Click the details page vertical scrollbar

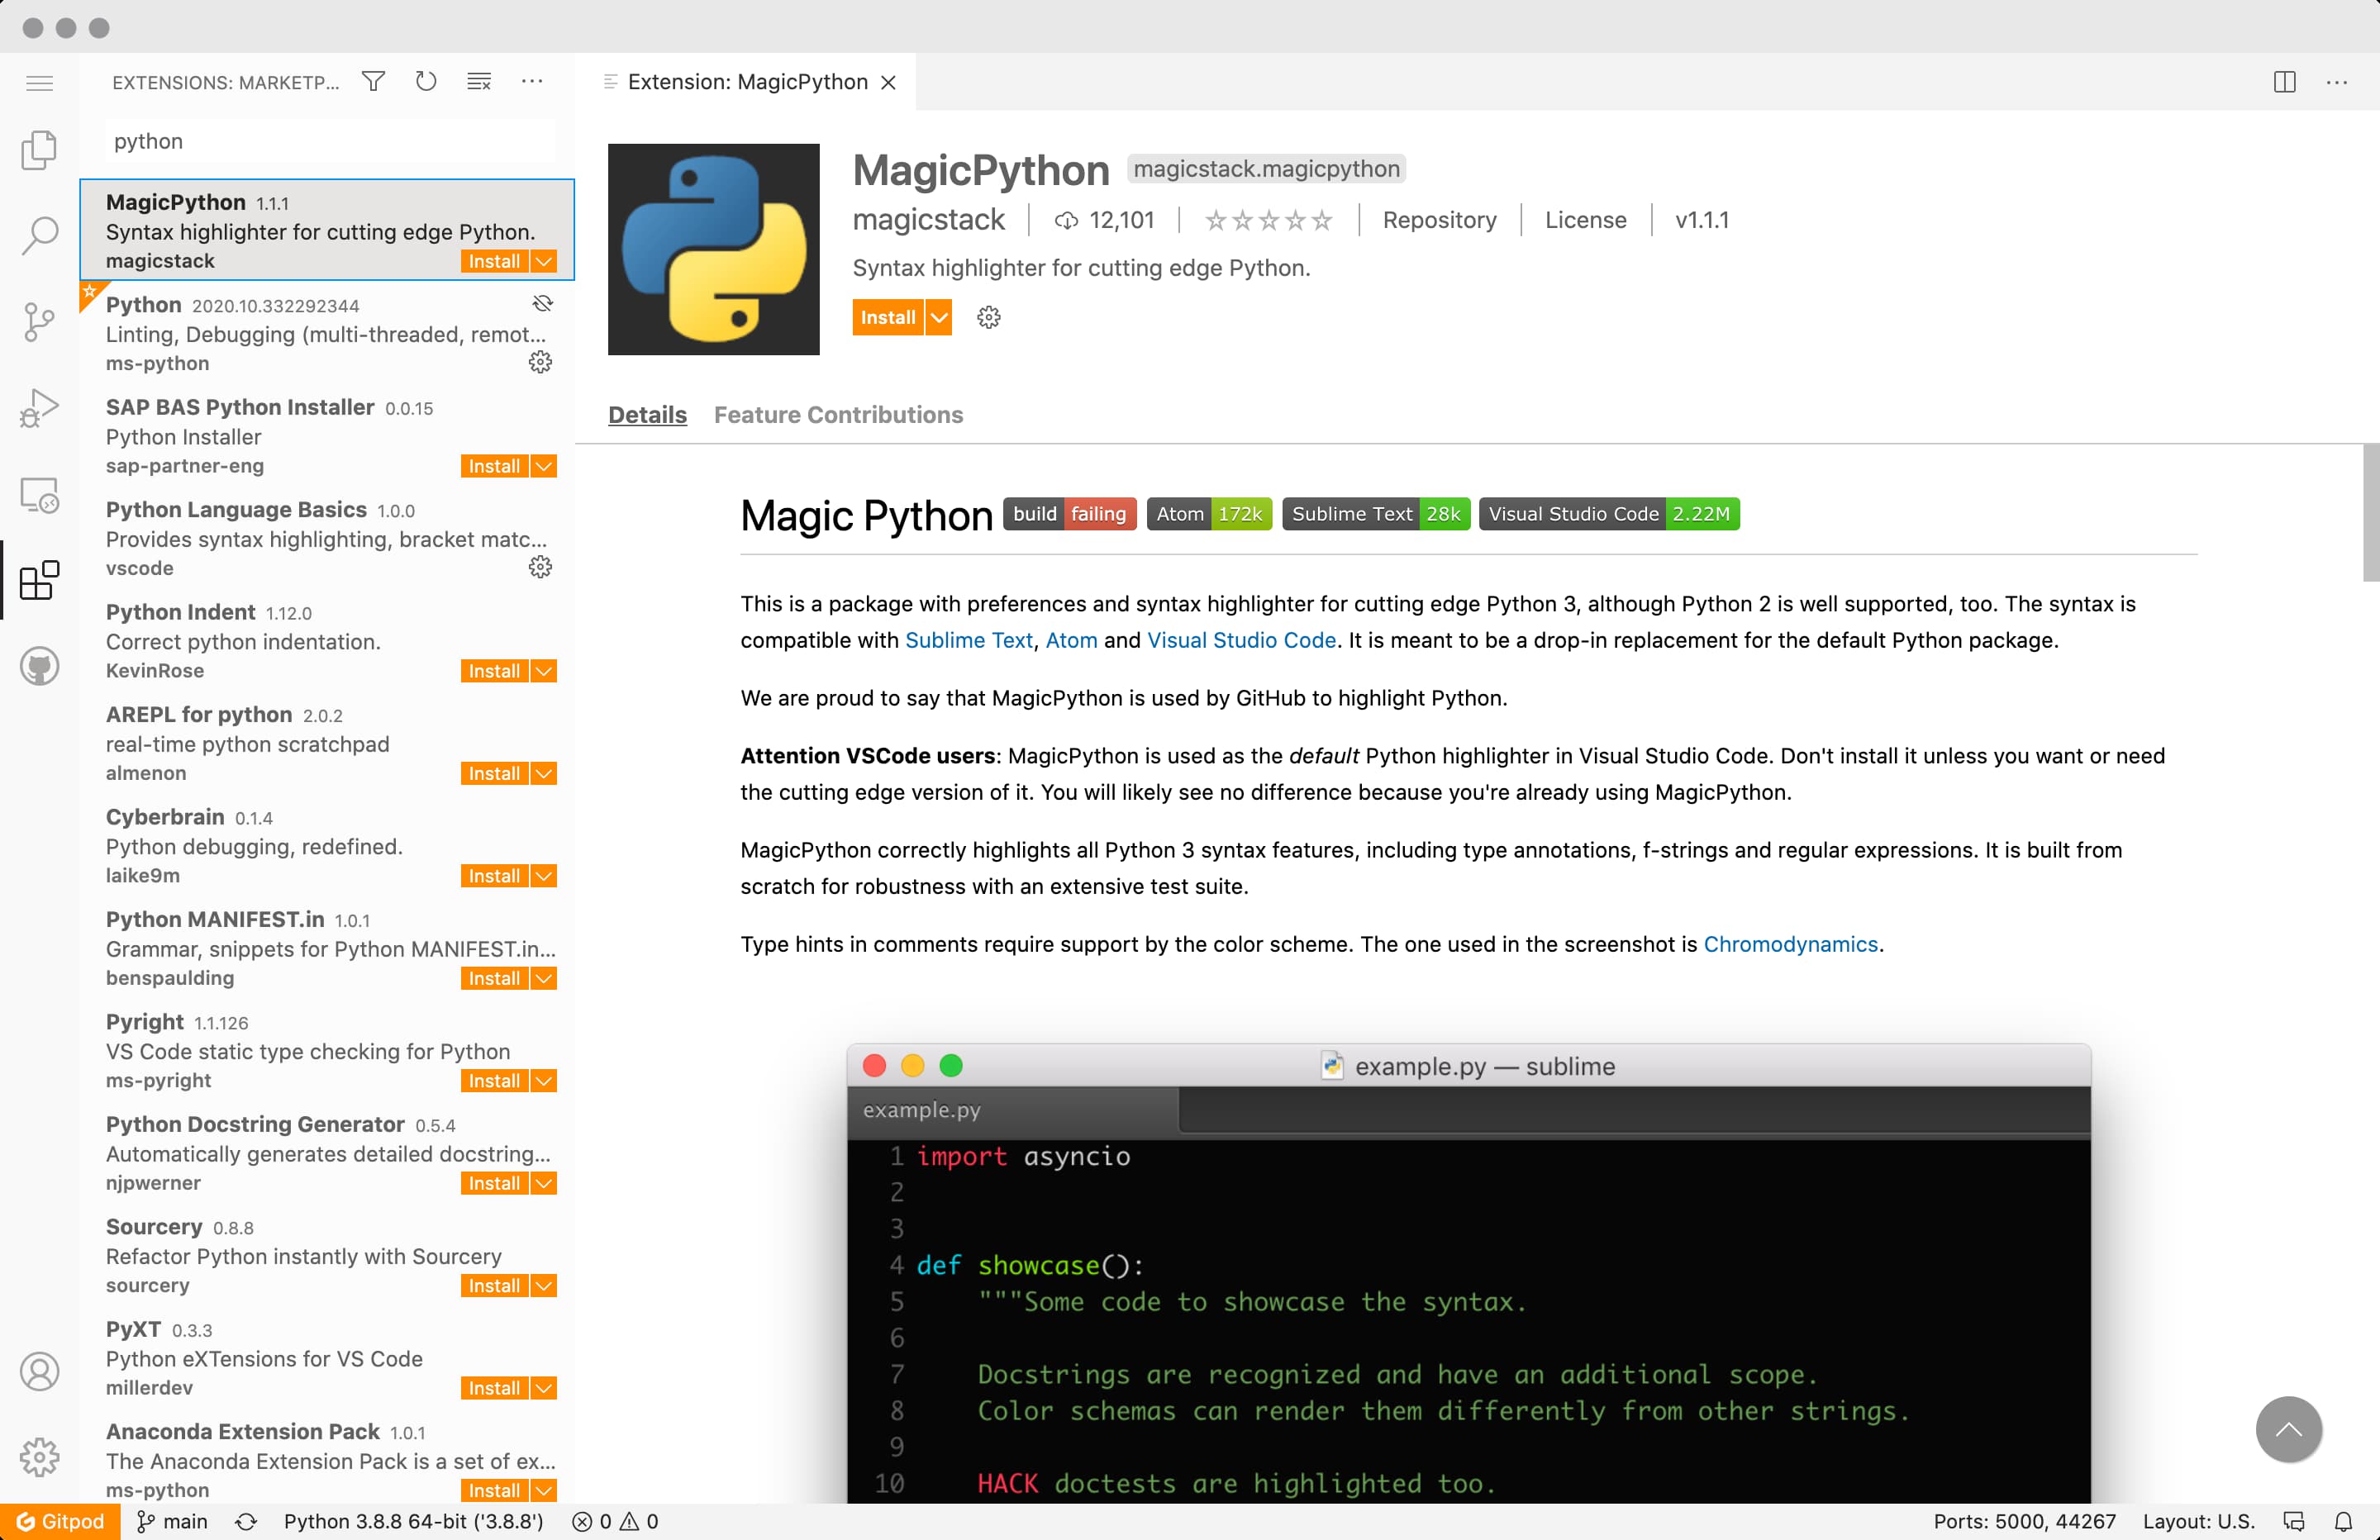[2371, 512]
